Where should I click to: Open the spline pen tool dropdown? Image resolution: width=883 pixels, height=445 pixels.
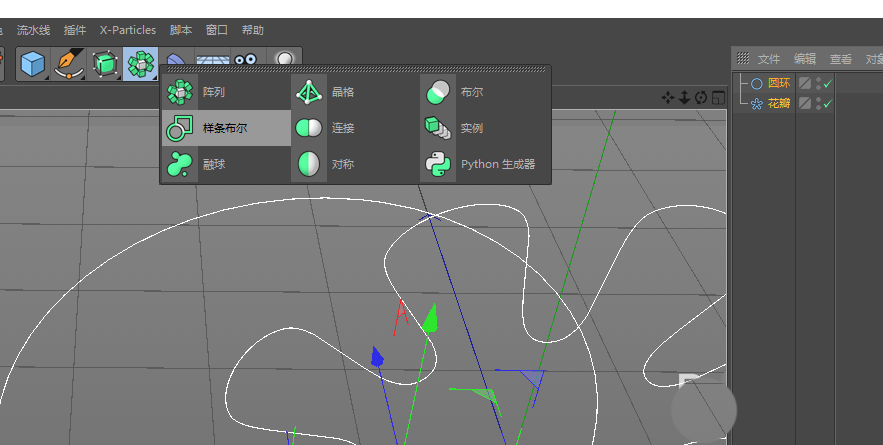coord(69,65)
